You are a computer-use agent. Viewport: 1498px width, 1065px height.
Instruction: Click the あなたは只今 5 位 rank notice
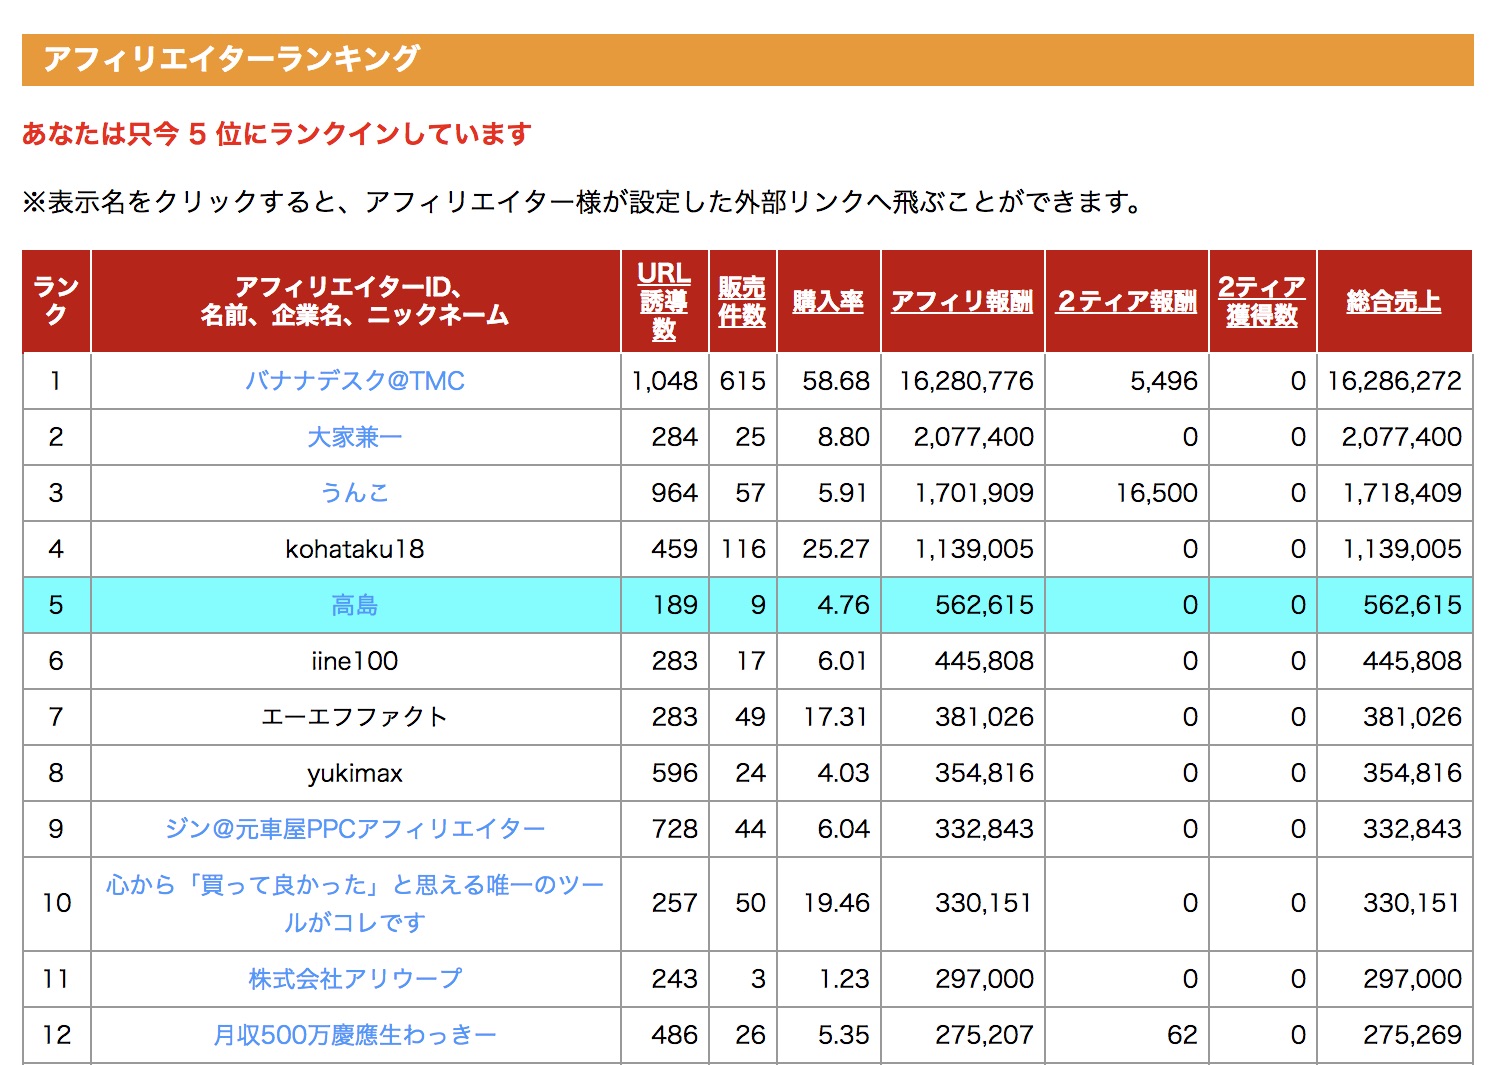(x=276, y=133)
